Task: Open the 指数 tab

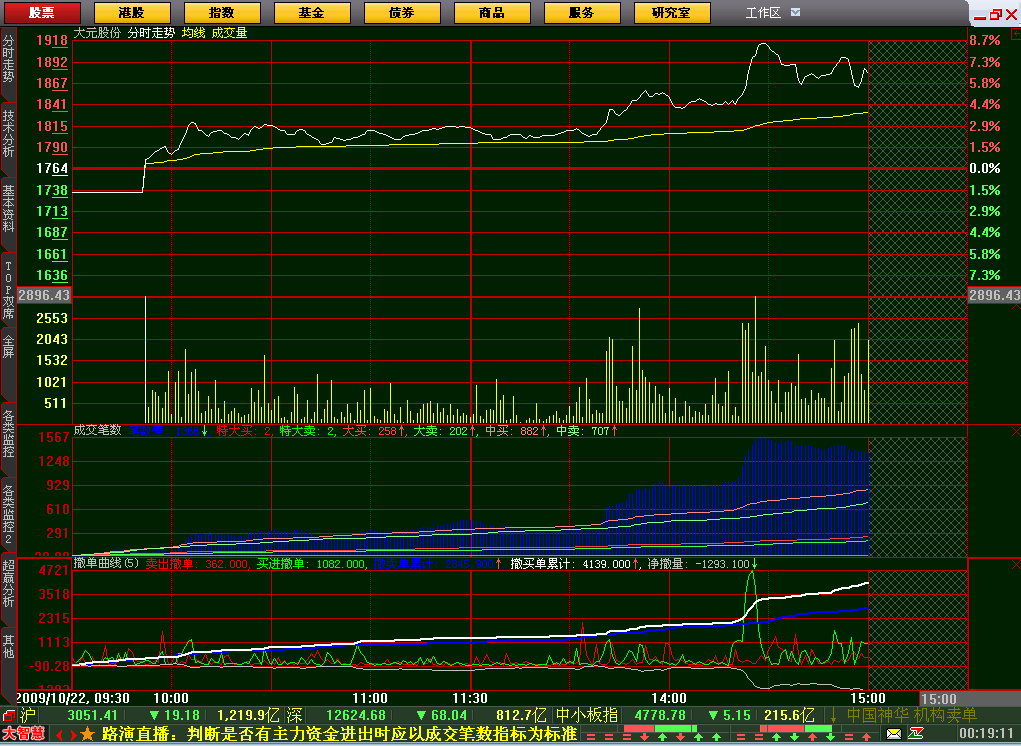Action: coord(222,13)
